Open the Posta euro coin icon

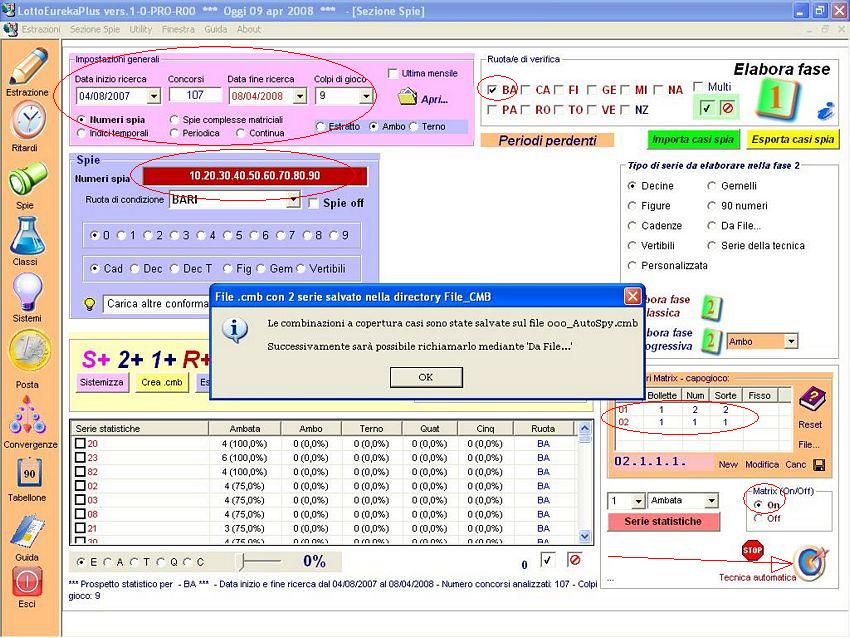tap(29, 352)
